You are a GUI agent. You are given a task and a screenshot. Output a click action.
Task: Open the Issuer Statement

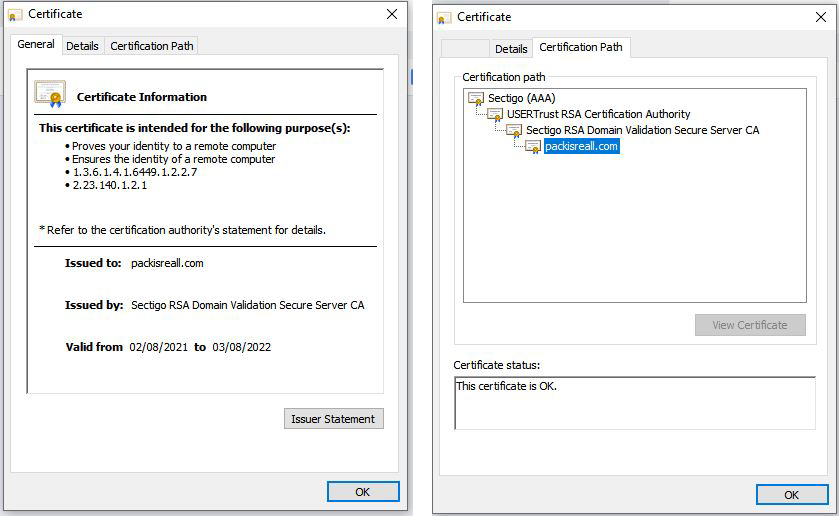coord(333,419)
